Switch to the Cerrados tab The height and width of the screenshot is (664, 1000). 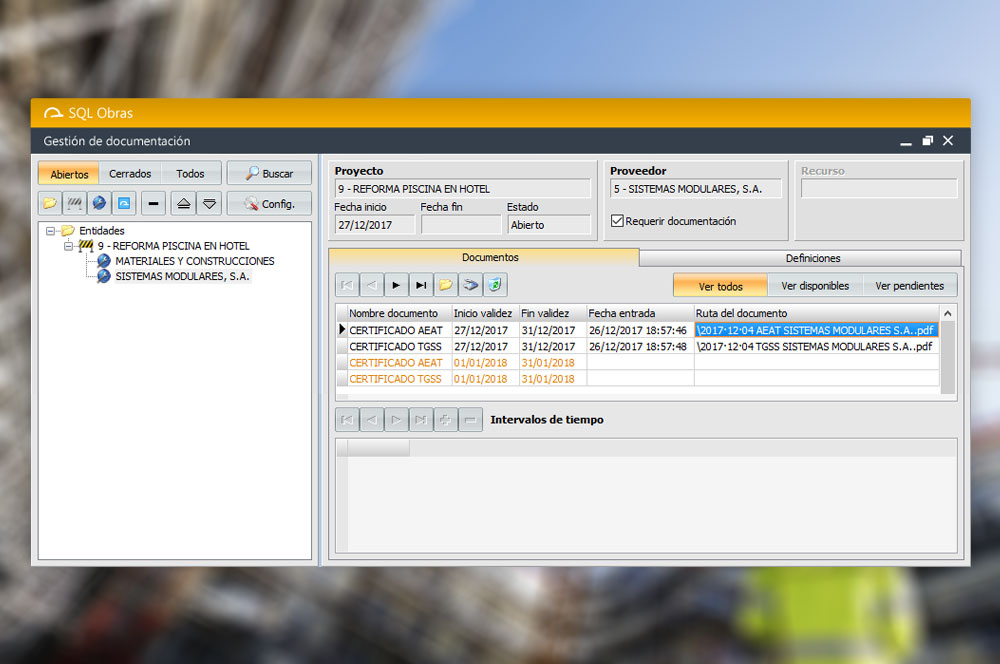(130, 174)
